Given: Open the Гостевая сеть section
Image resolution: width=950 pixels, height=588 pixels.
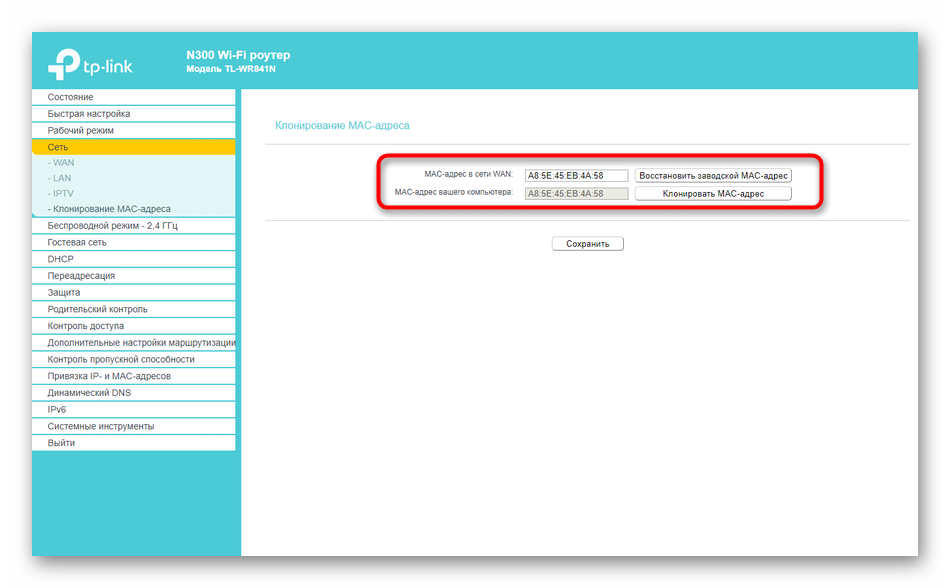Looking at the screenshot, I should tap(133, 242).
